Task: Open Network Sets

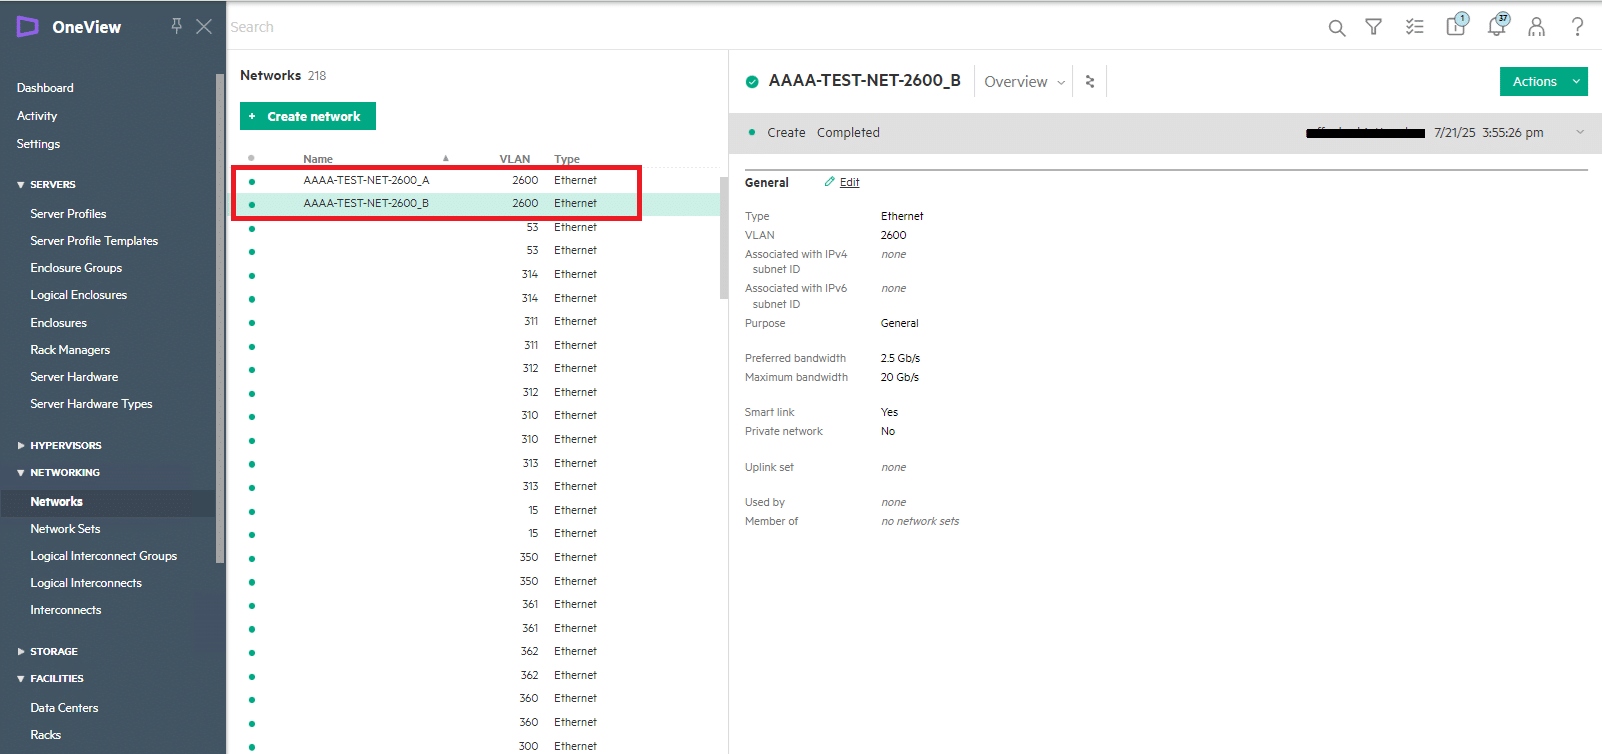Action: tap(65, 529)
